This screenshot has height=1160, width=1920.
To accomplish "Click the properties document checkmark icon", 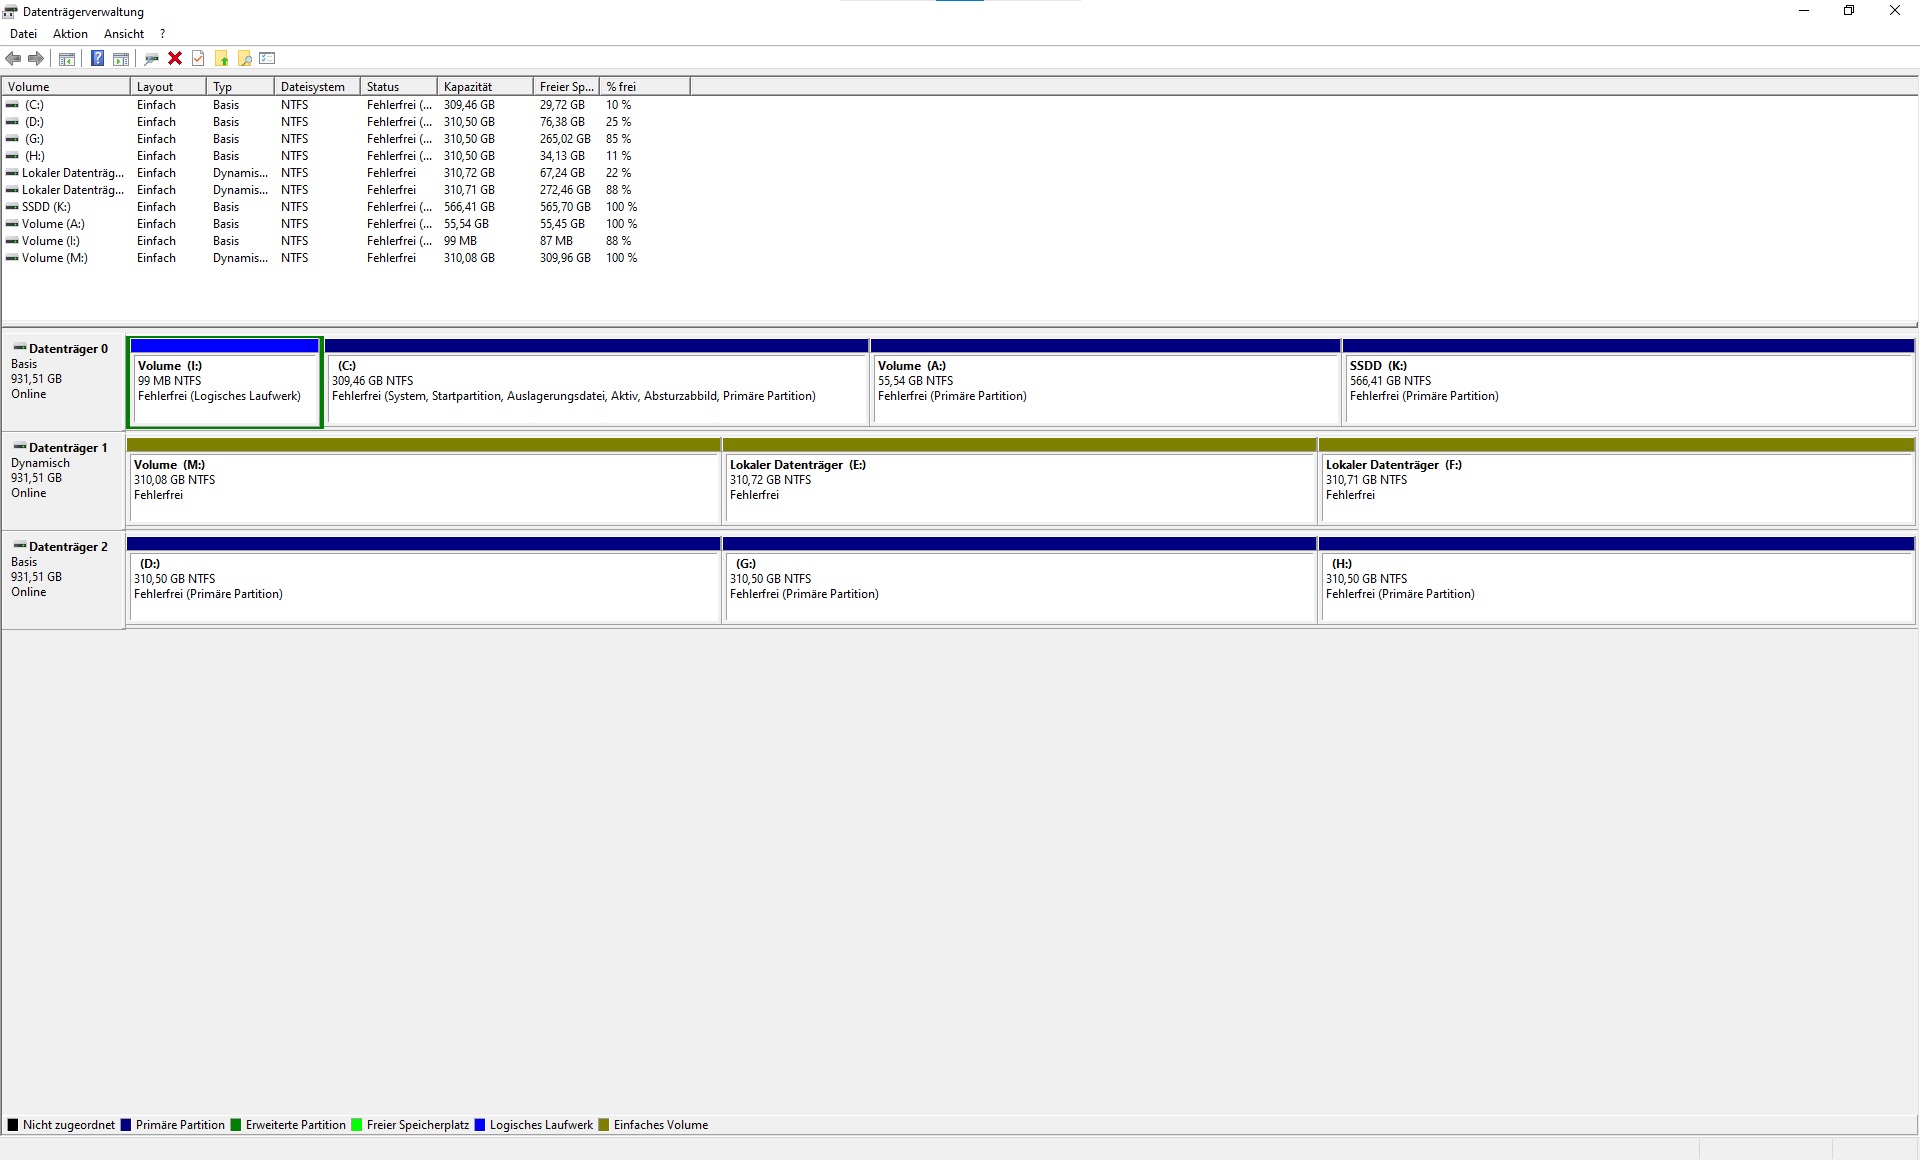I will coord(198,59).
